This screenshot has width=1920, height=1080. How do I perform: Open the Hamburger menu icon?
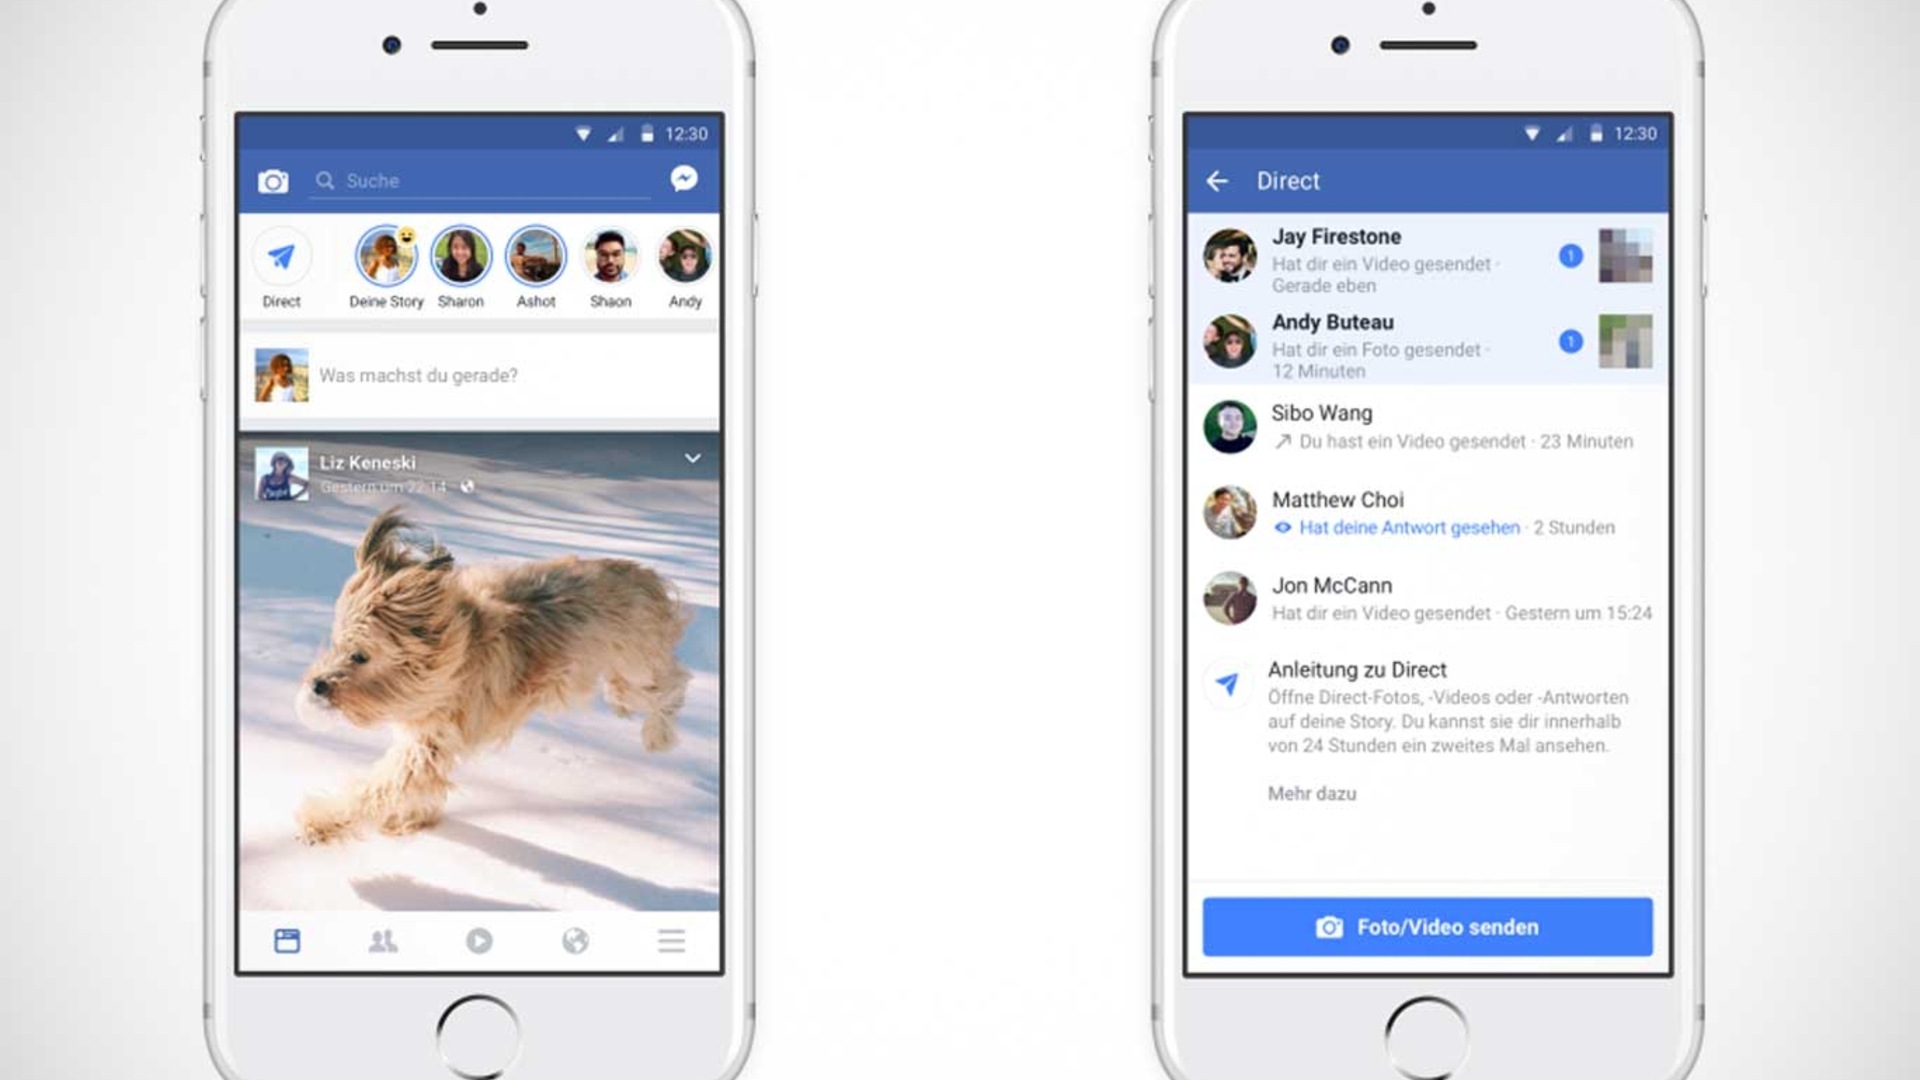671,940
